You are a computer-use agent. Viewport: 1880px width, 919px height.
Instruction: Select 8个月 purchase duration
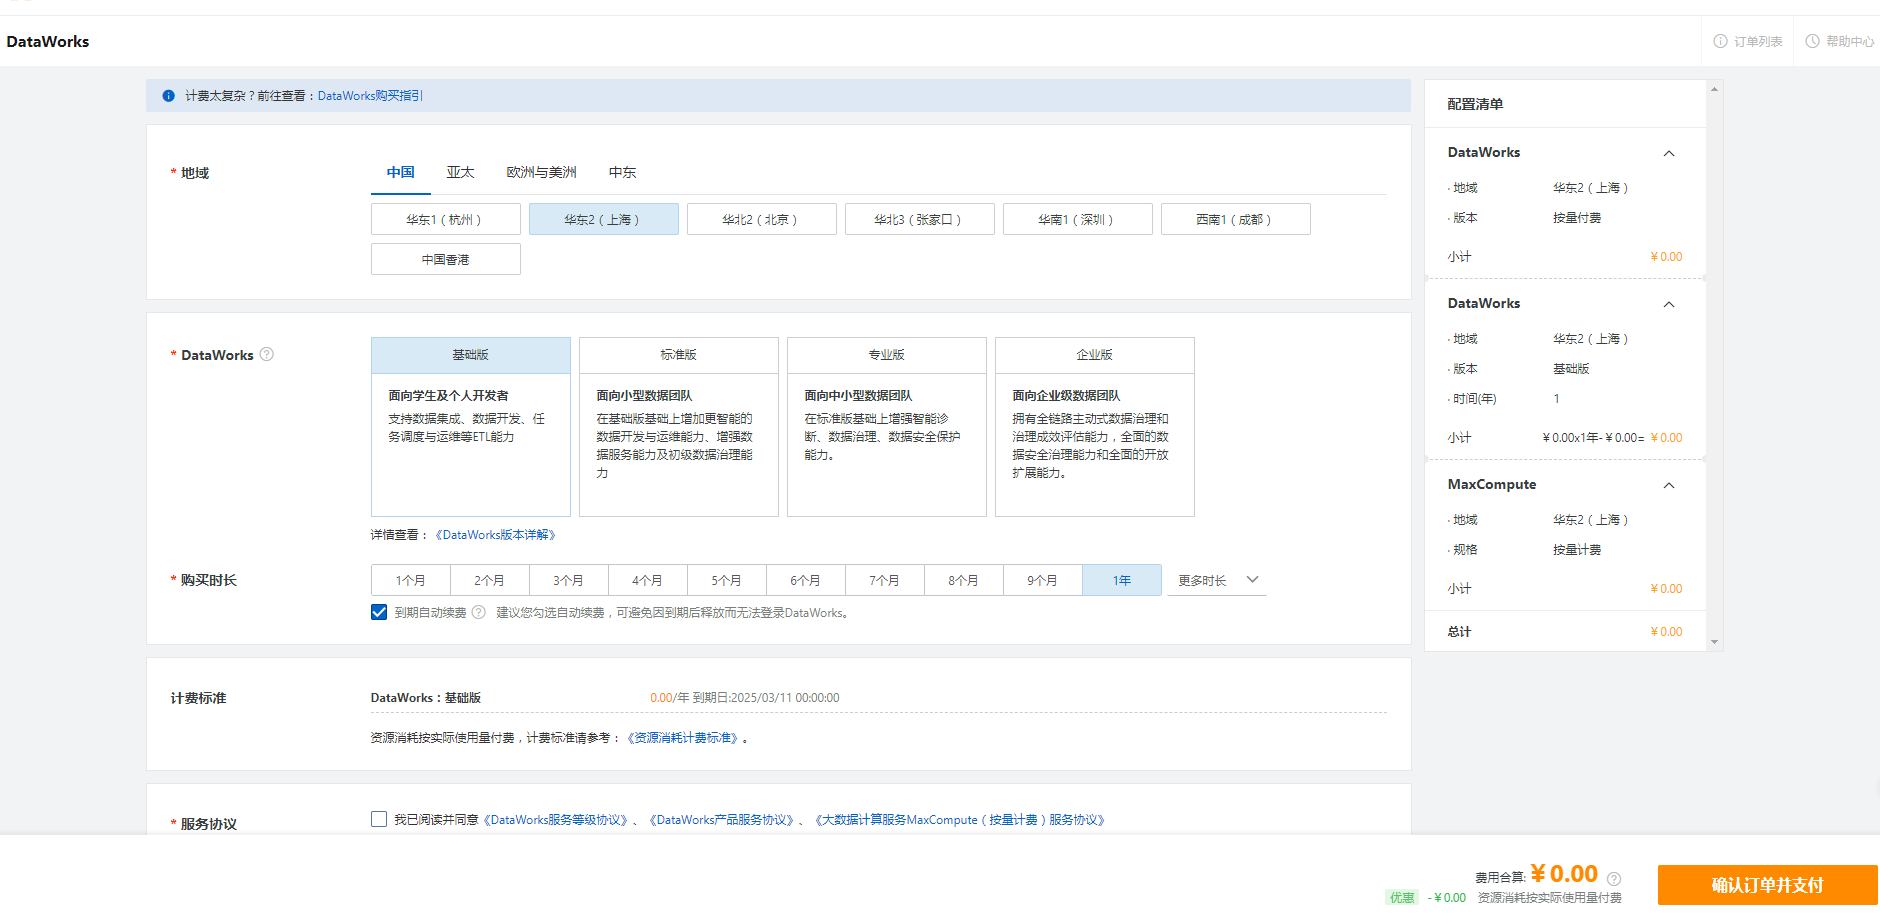pyautogui.click(x=964, y=580)
